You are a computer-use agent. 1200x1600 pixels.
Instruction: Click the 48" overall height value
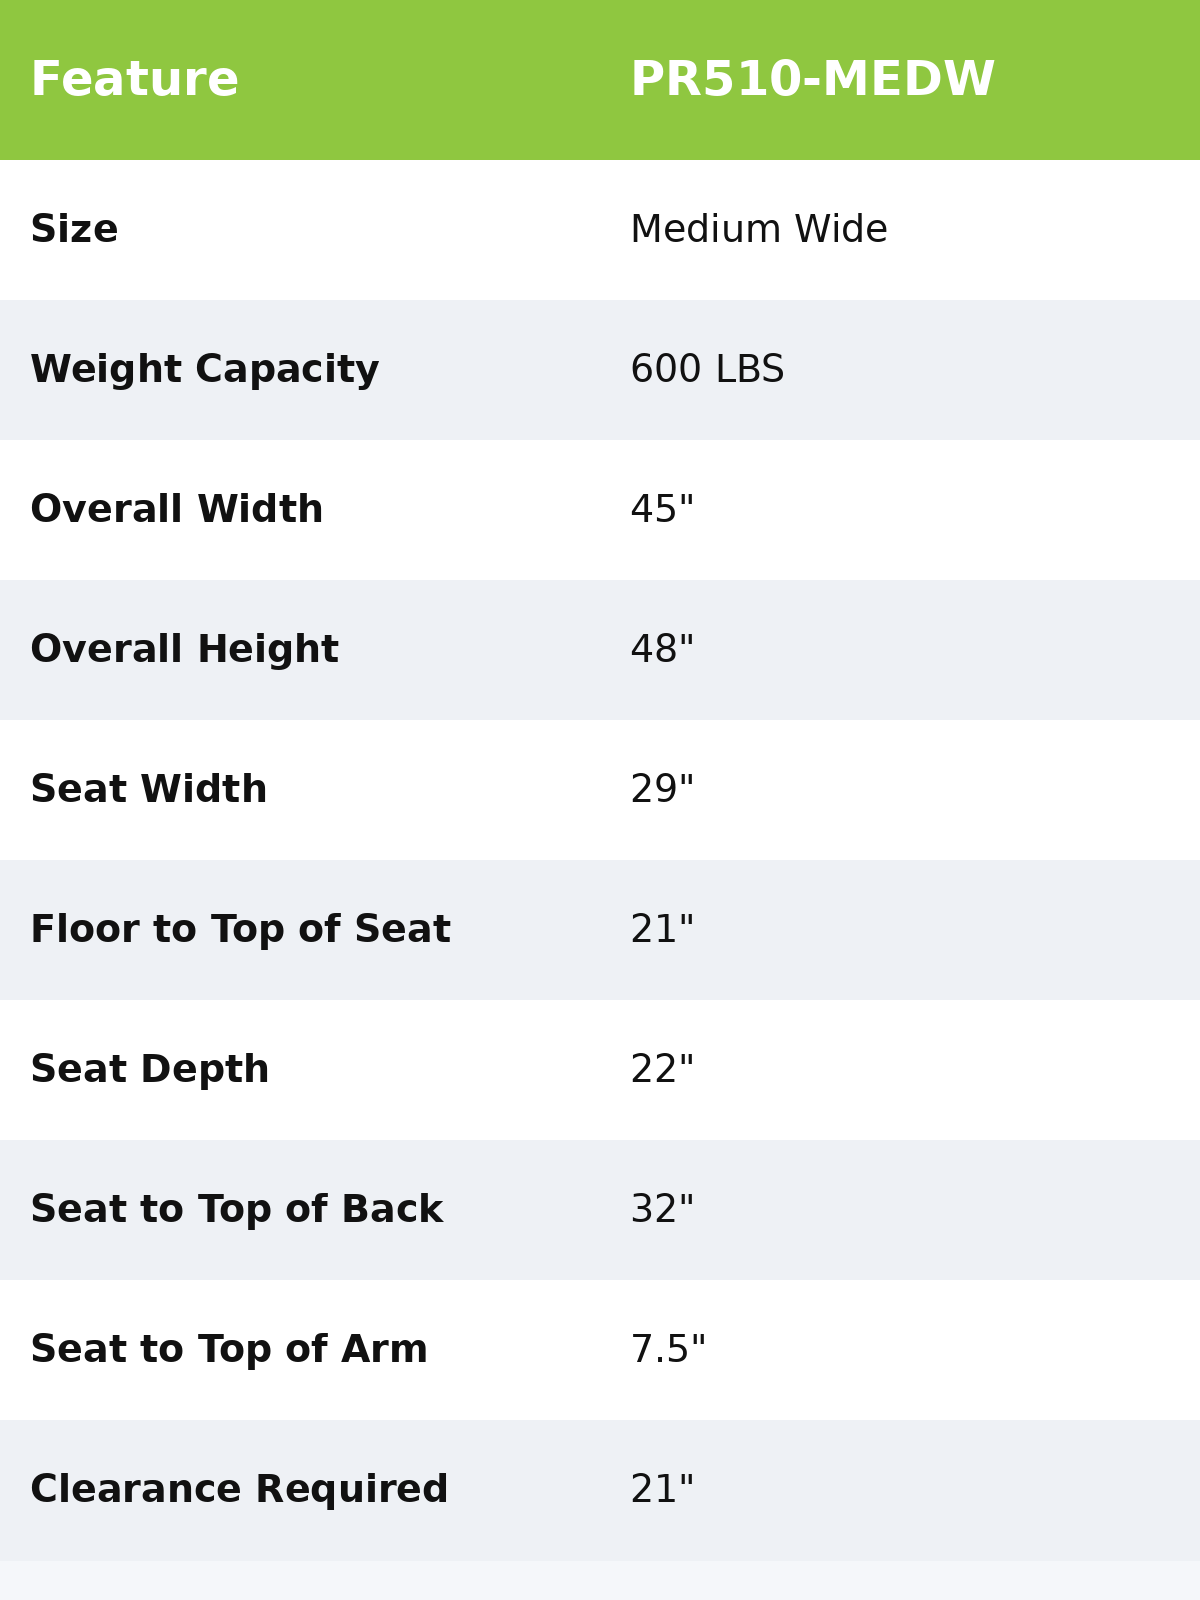click(662, 650)
